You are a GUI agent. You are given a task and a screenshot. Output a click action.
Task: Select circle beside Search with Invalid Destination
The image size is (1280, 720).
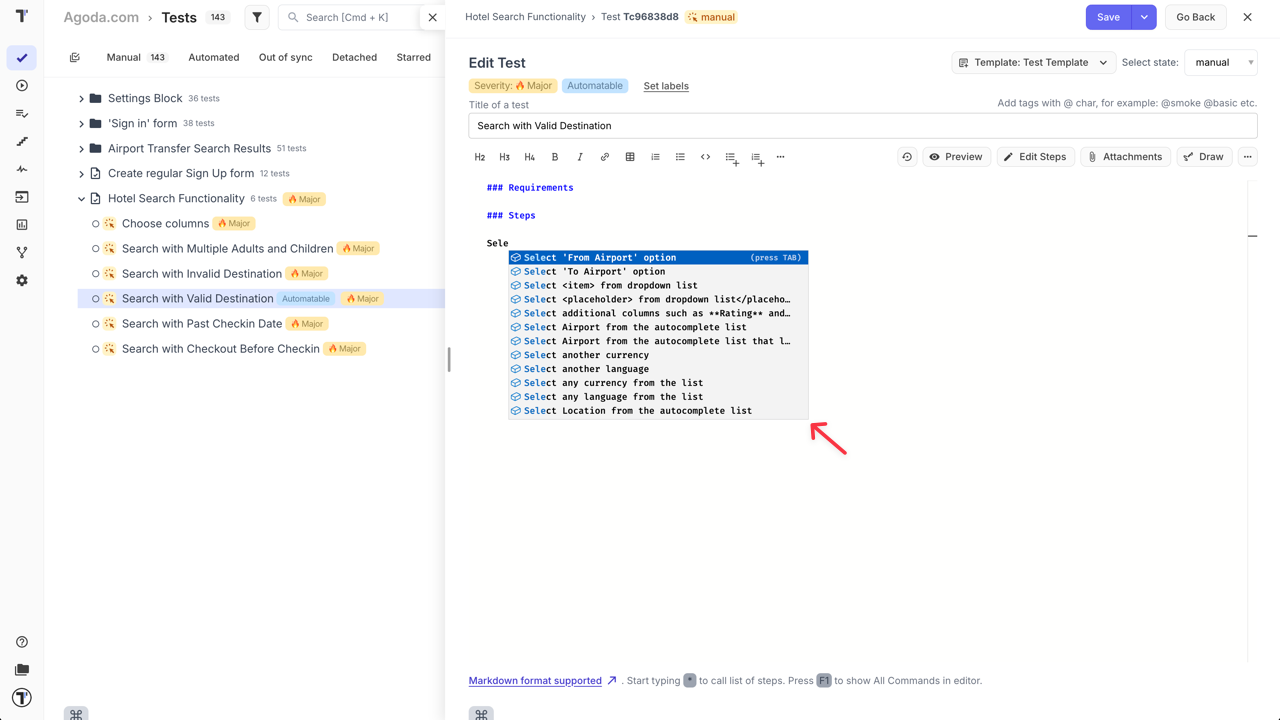tap(96, 274)
